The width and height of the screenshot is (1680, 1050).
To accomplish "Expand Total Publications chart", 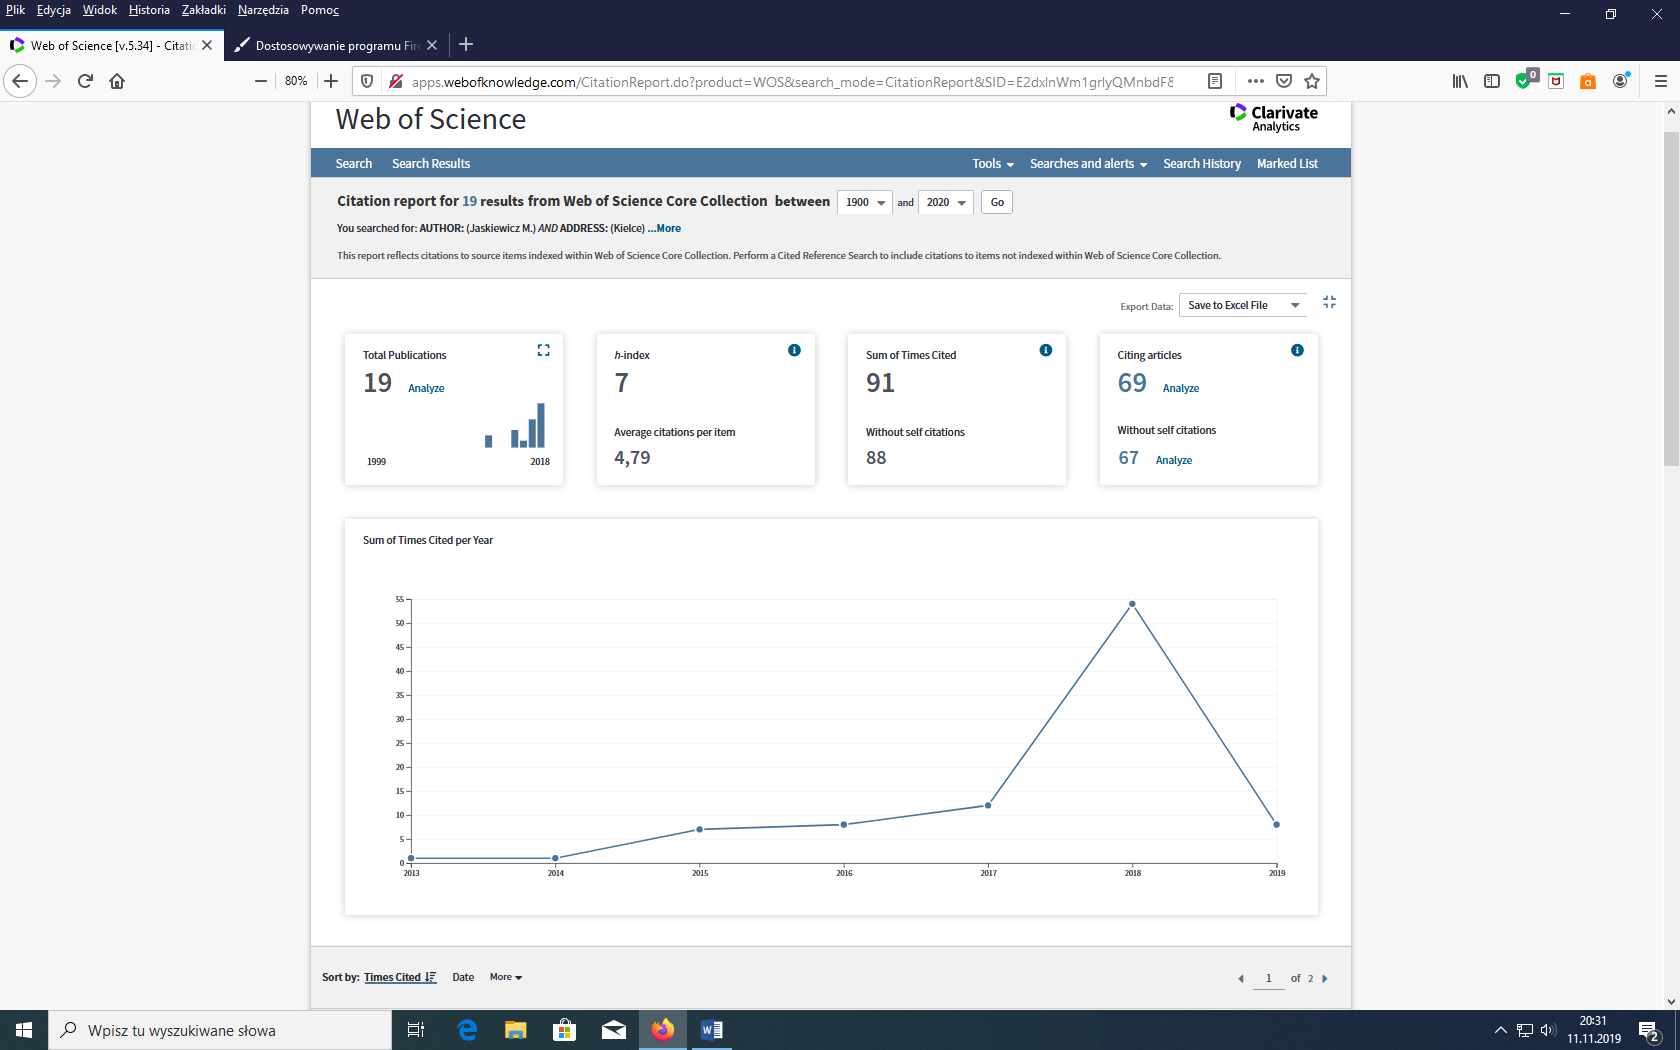I will pos(544,350).
